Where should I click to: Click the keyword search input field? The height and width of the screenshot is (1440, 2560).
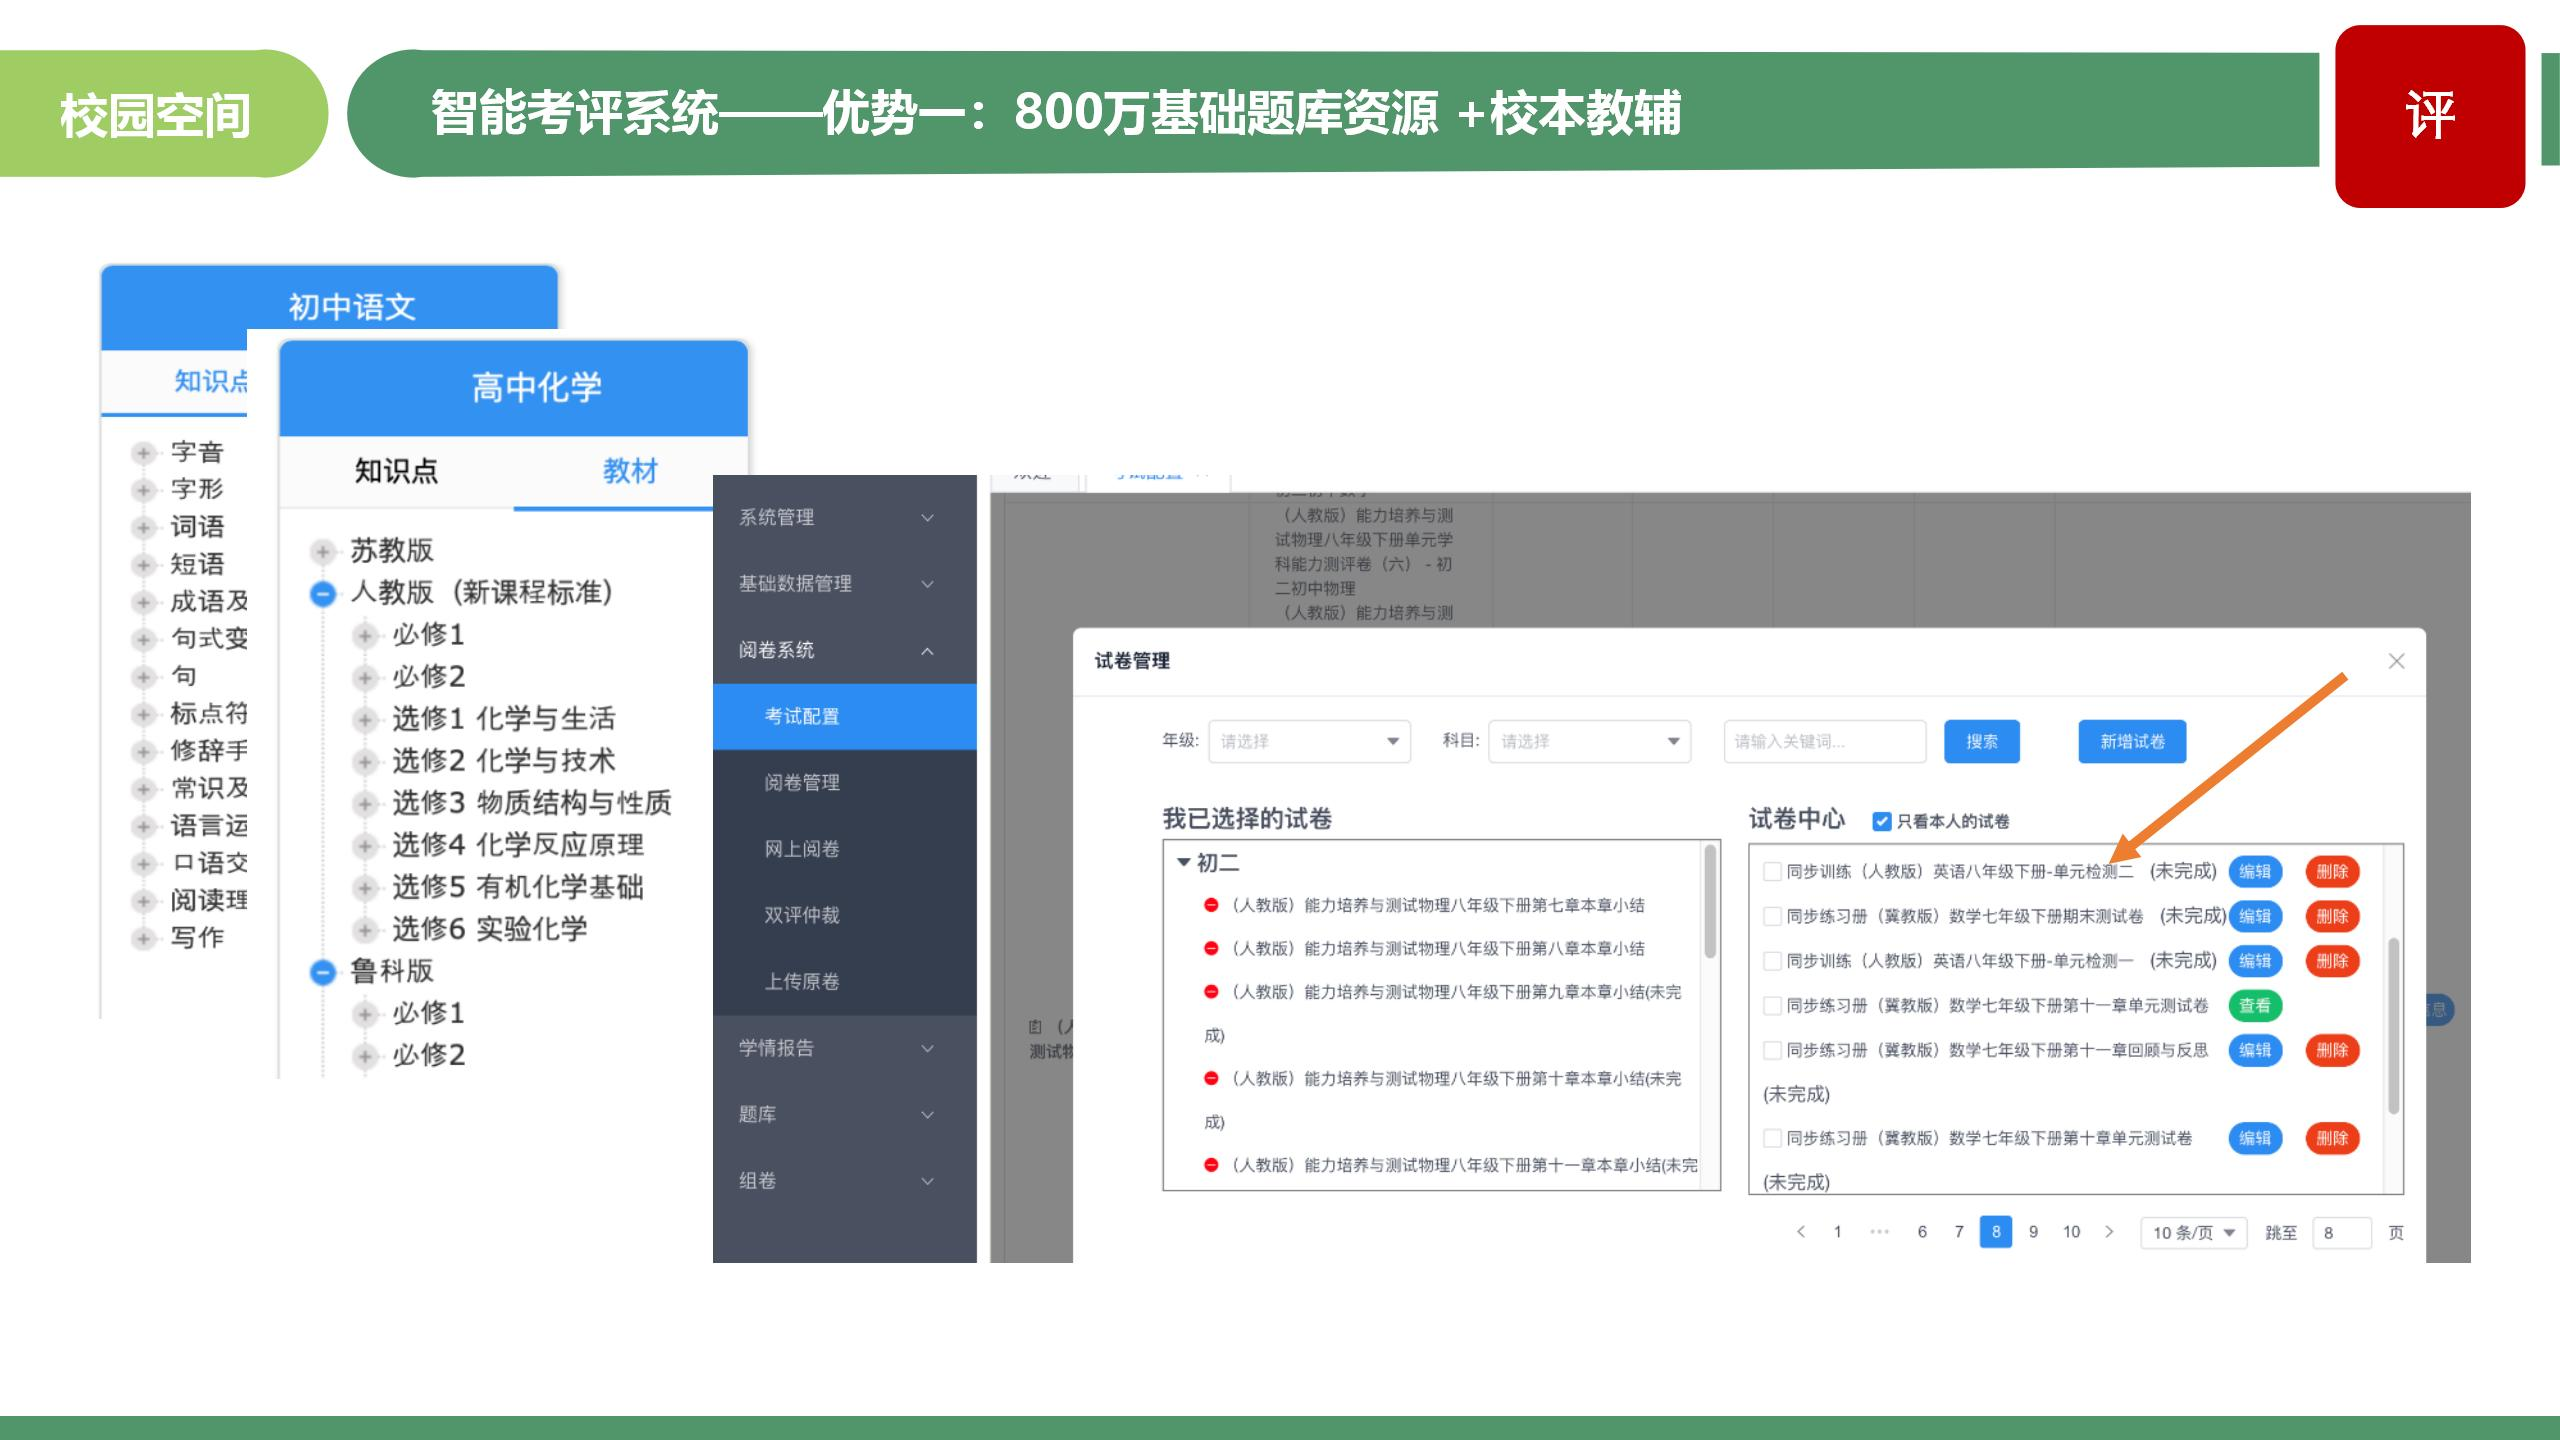coord(1825,741)
